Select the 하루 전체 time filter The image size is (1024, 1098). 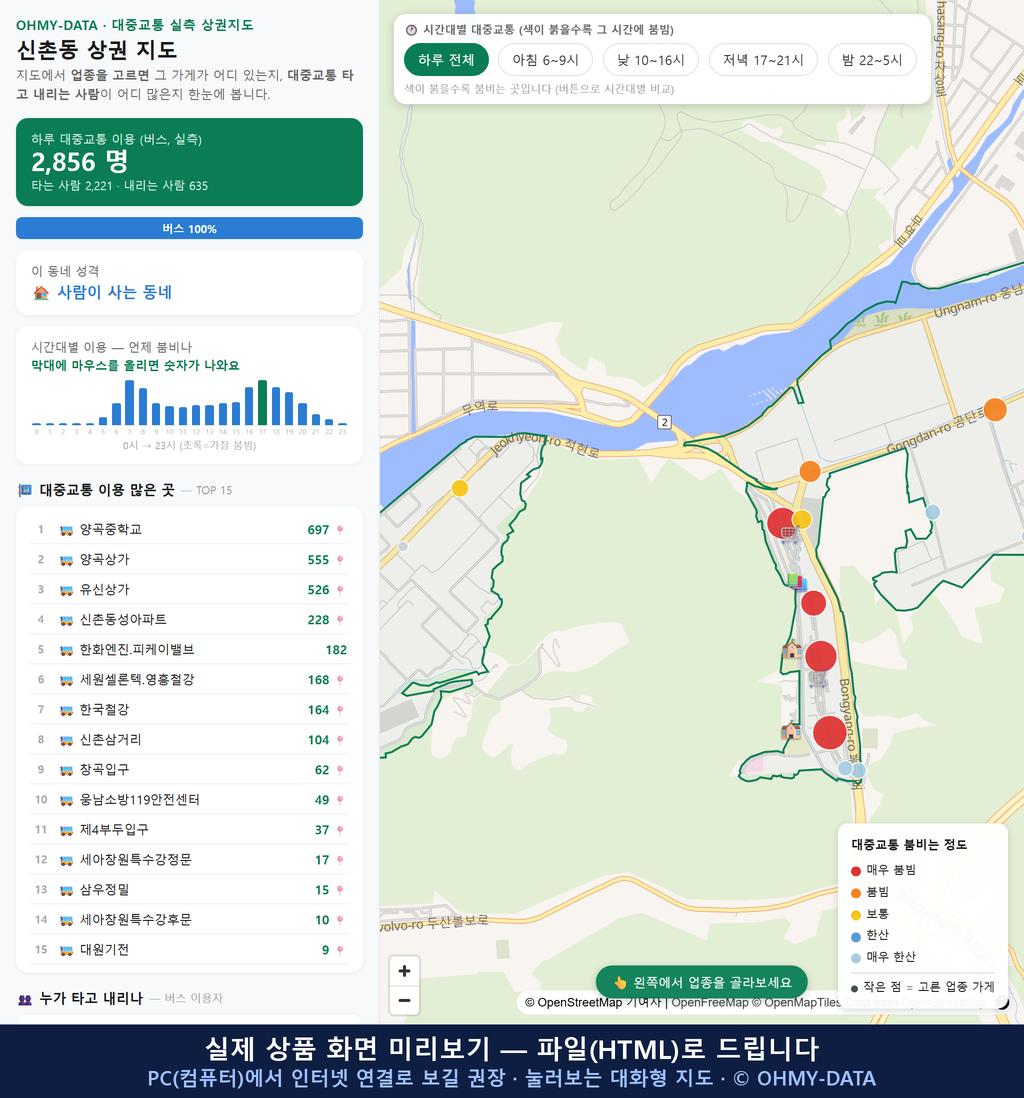tap(446, 60)
